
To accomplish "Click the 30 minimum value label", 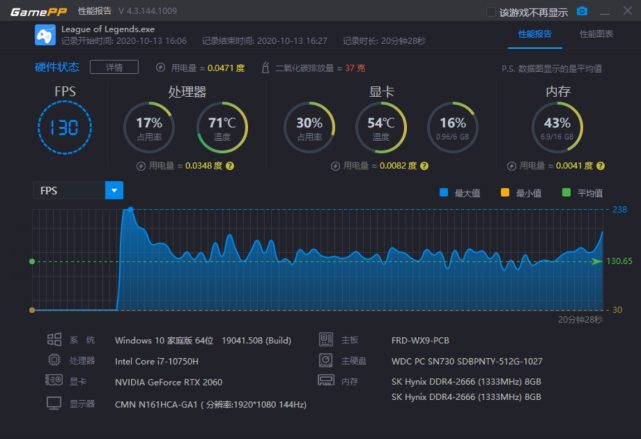I will coord(617,310).
